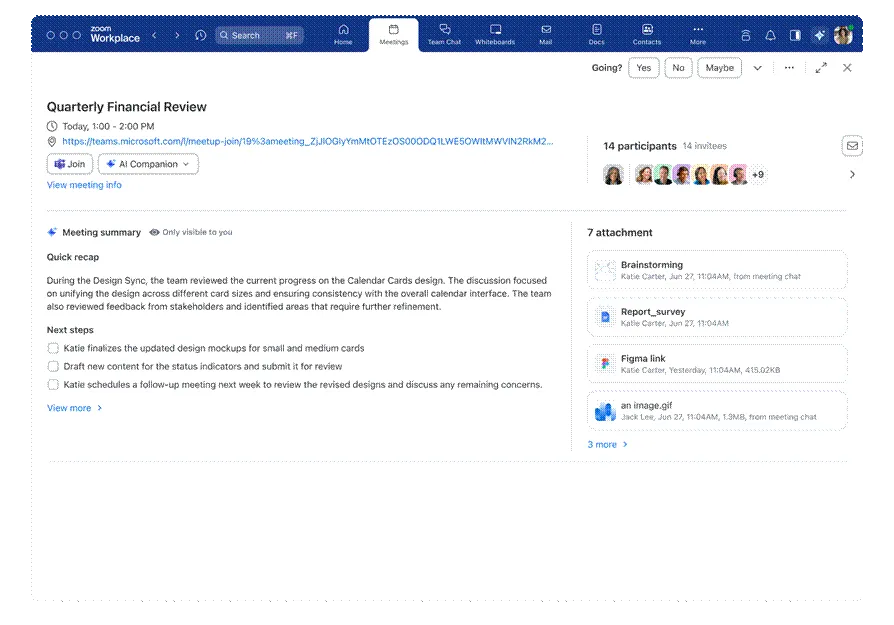The width and height of the screenshot is (894, 625).
Task: Check 'Katie finalizes the updated design mockups'
Action: pyautogui.click(x=53, y=348)
